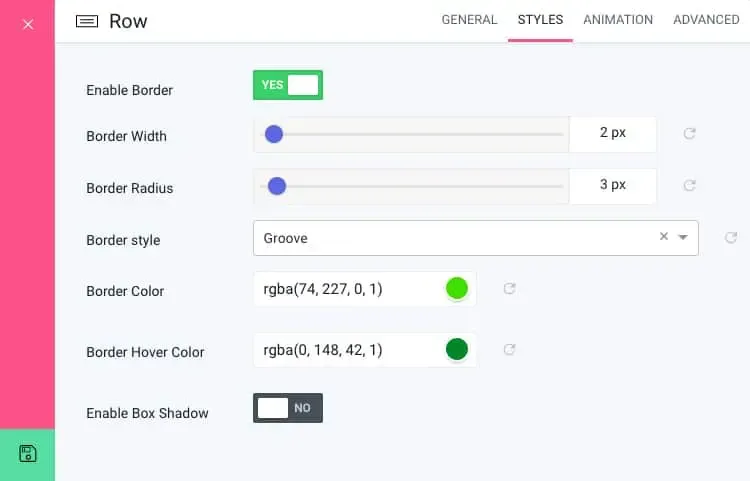Open the light green Border Color swatch
This screenshot has width=750, height=481.
tap(457, 288)
